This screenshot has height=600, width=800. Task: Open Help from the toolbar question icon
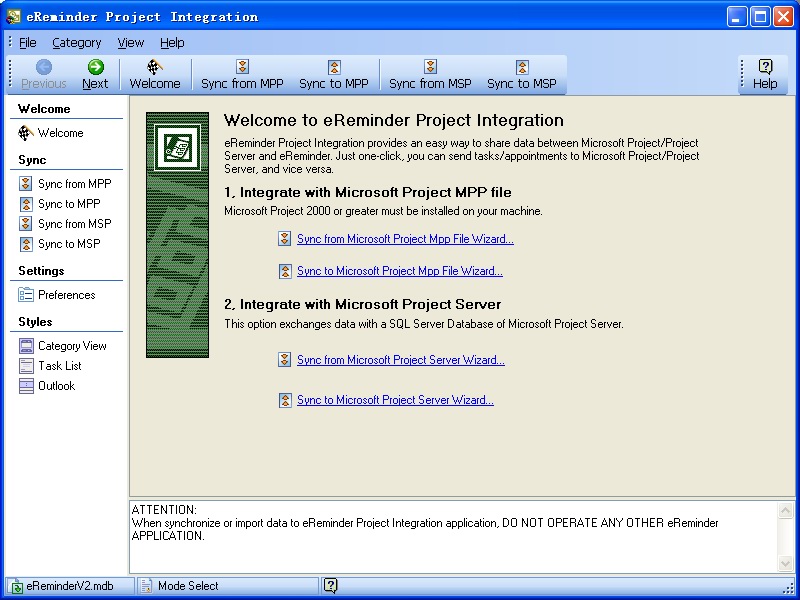pyautogui.click(x=765, y=67)
